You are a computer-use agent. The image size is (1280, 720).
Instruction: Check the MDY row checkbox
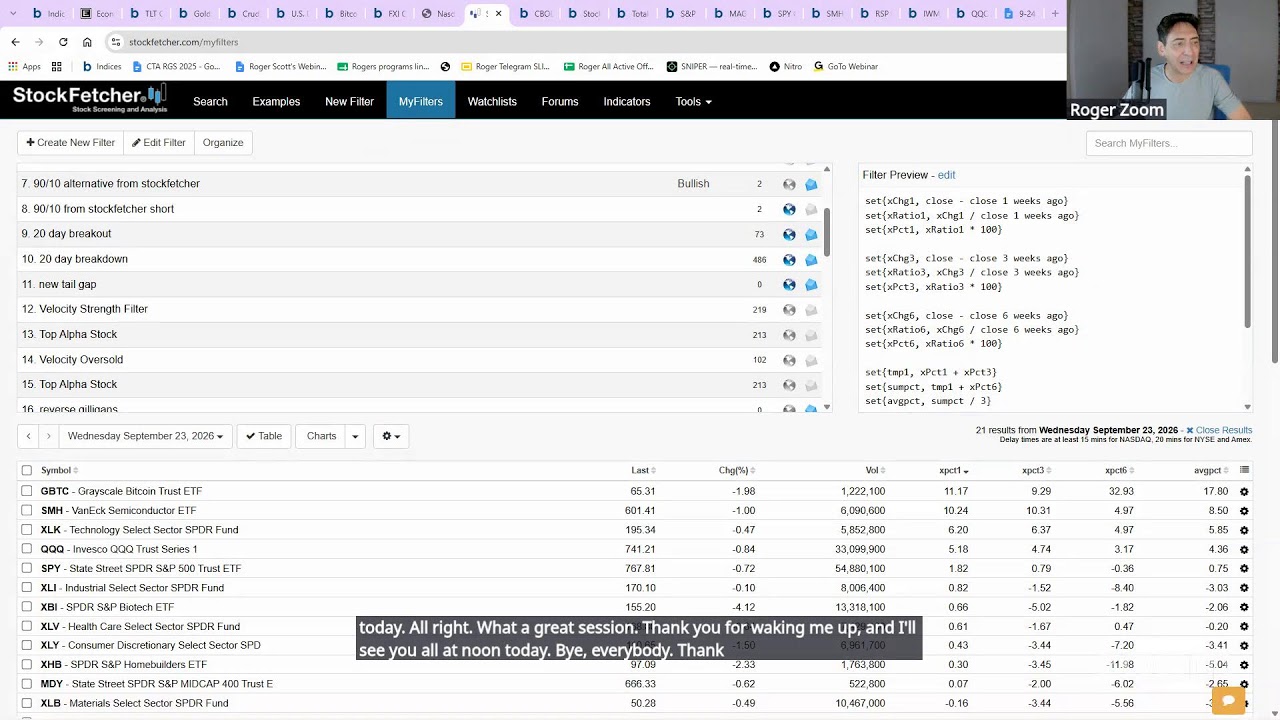pyautogui.click(x=27, y=684)
